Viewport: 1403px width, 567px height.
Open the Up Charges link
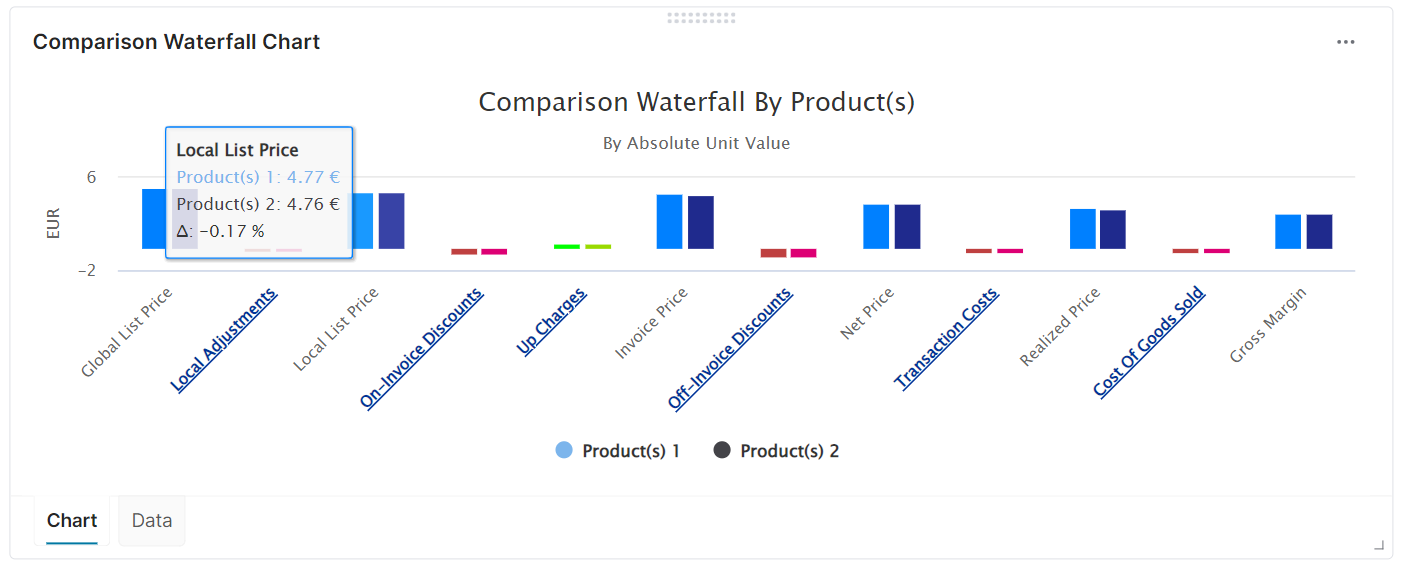[552, 320]
